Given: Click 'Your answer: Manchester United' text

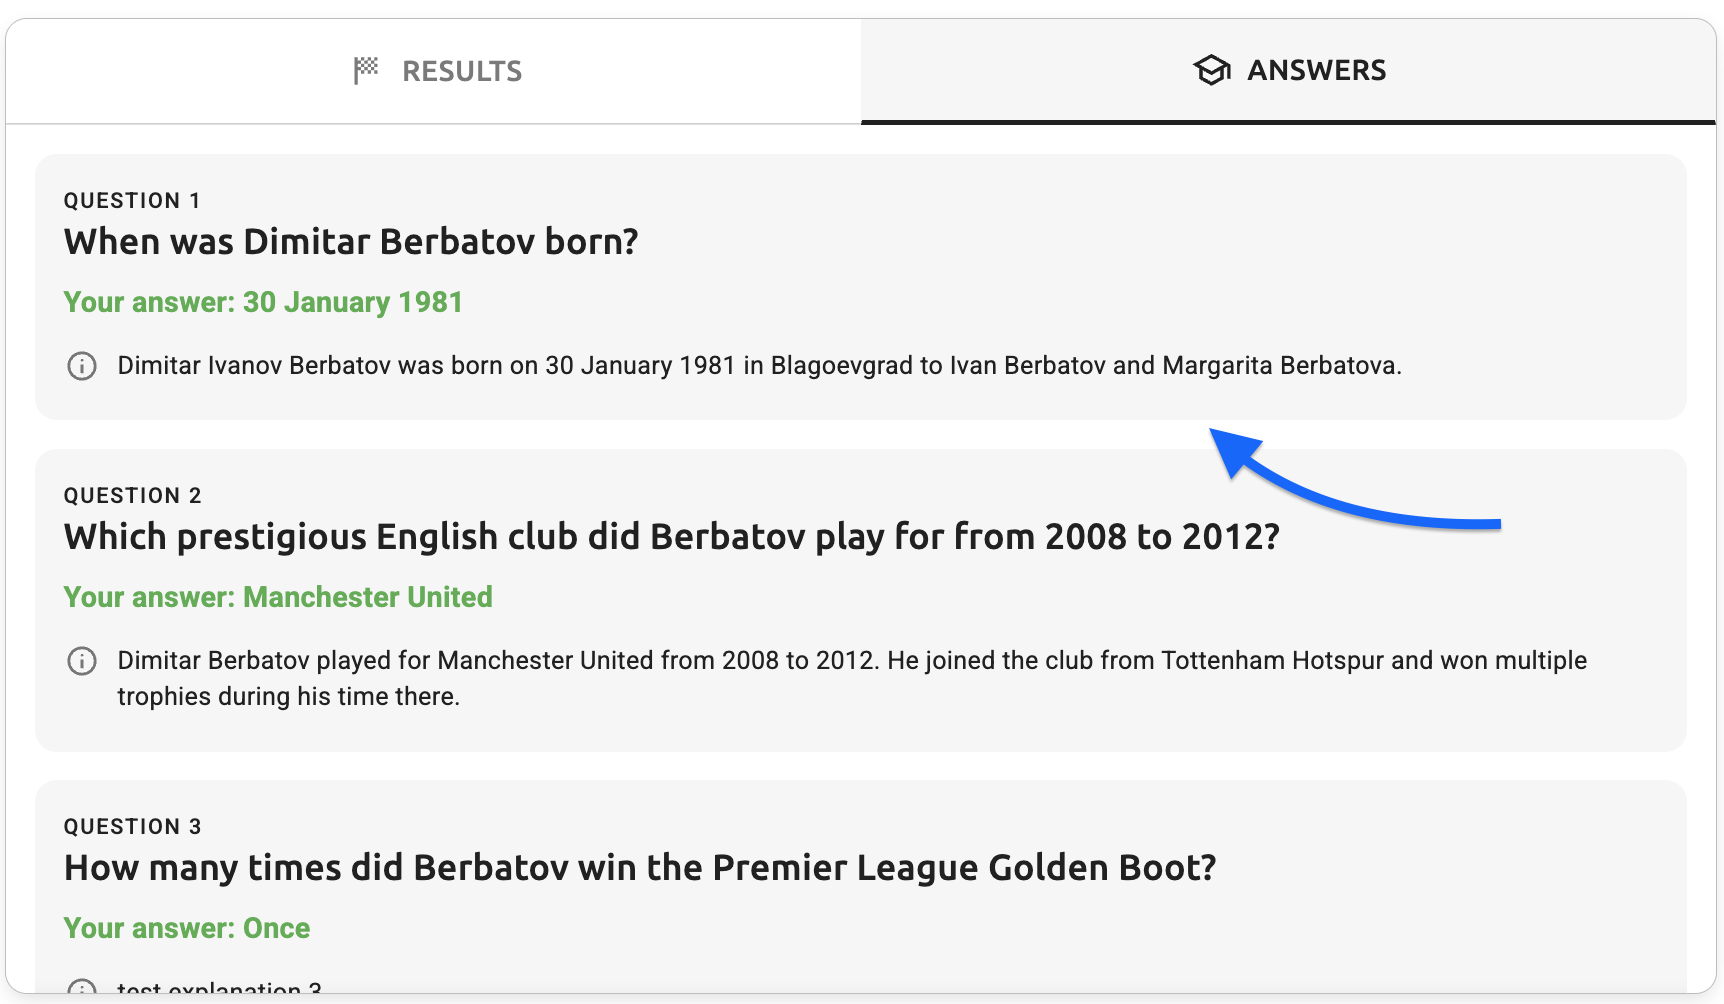Looking at the screenshot, I should click(278, 597).
